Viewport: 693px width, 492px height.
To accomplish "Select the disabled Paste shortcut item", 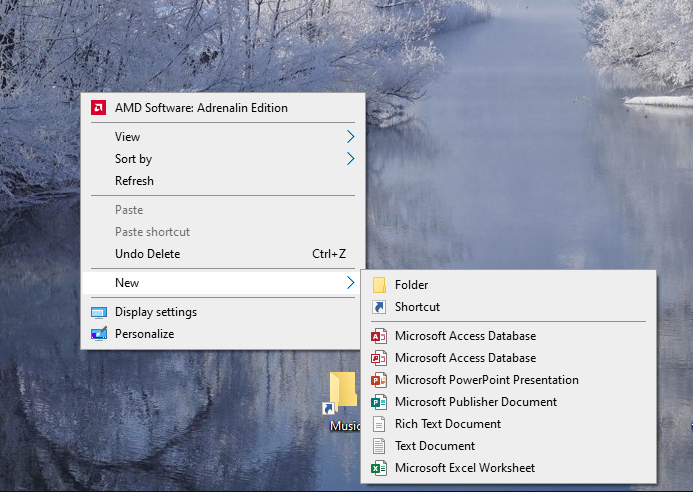I will [152, 232].
